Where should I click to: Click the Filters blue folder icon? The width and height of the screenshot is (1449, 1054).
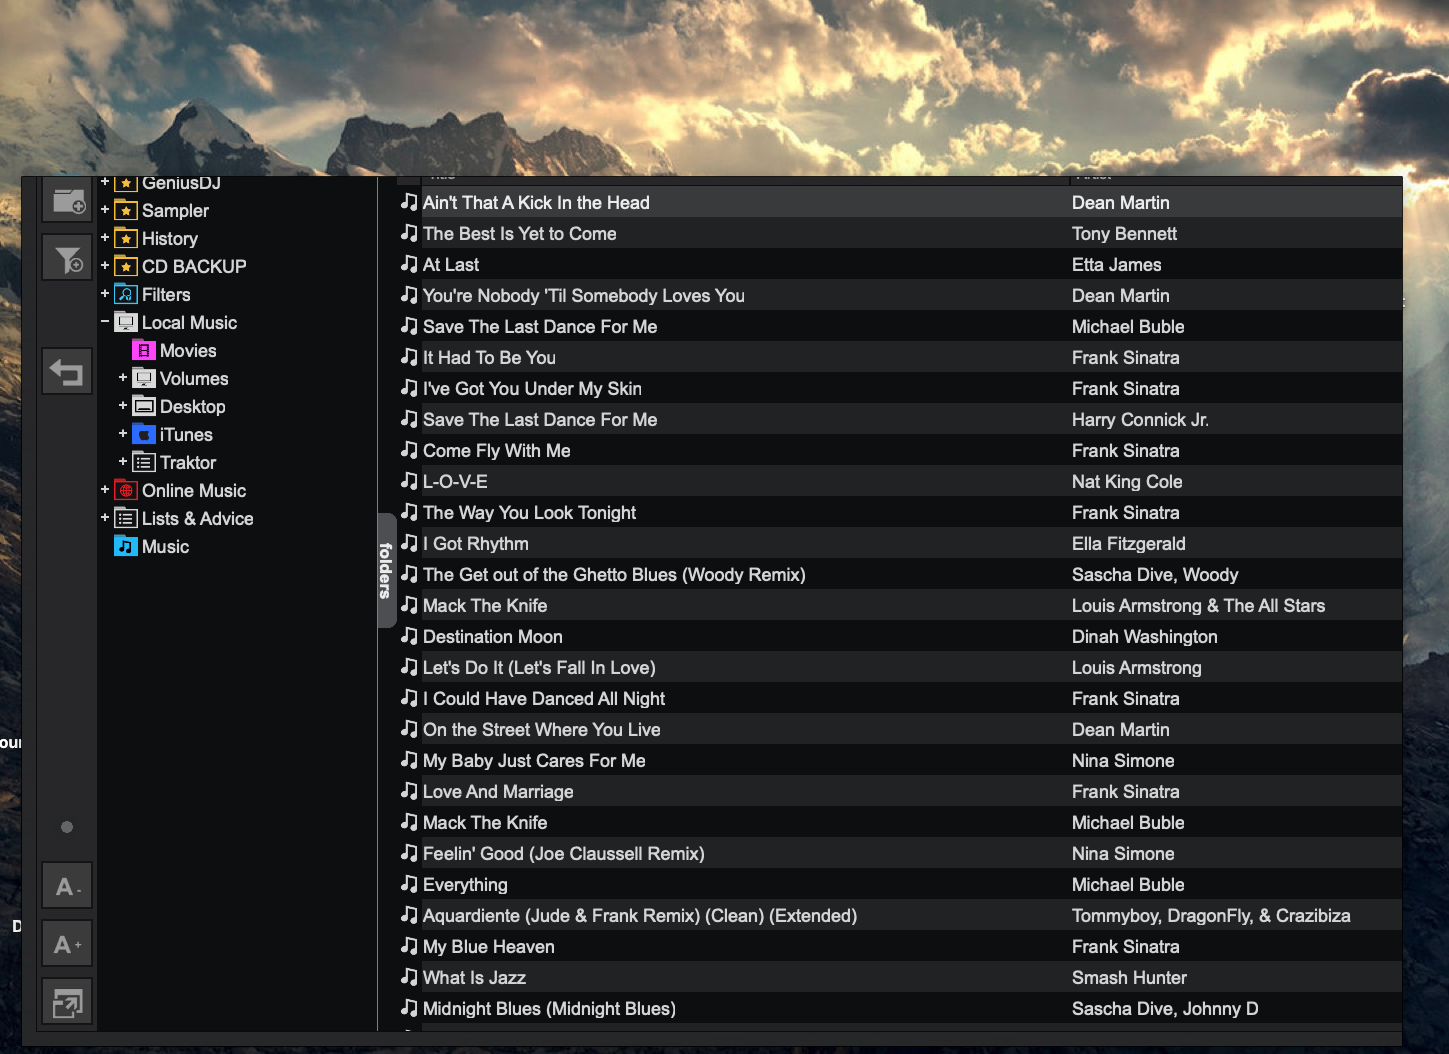126,294
